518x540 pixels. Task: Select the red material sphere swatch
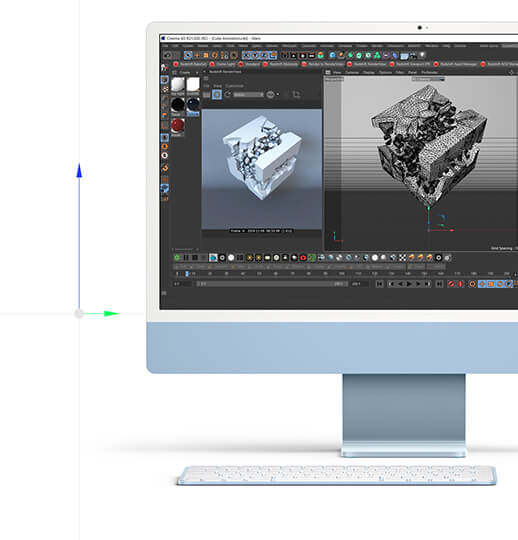coord(177,125)
